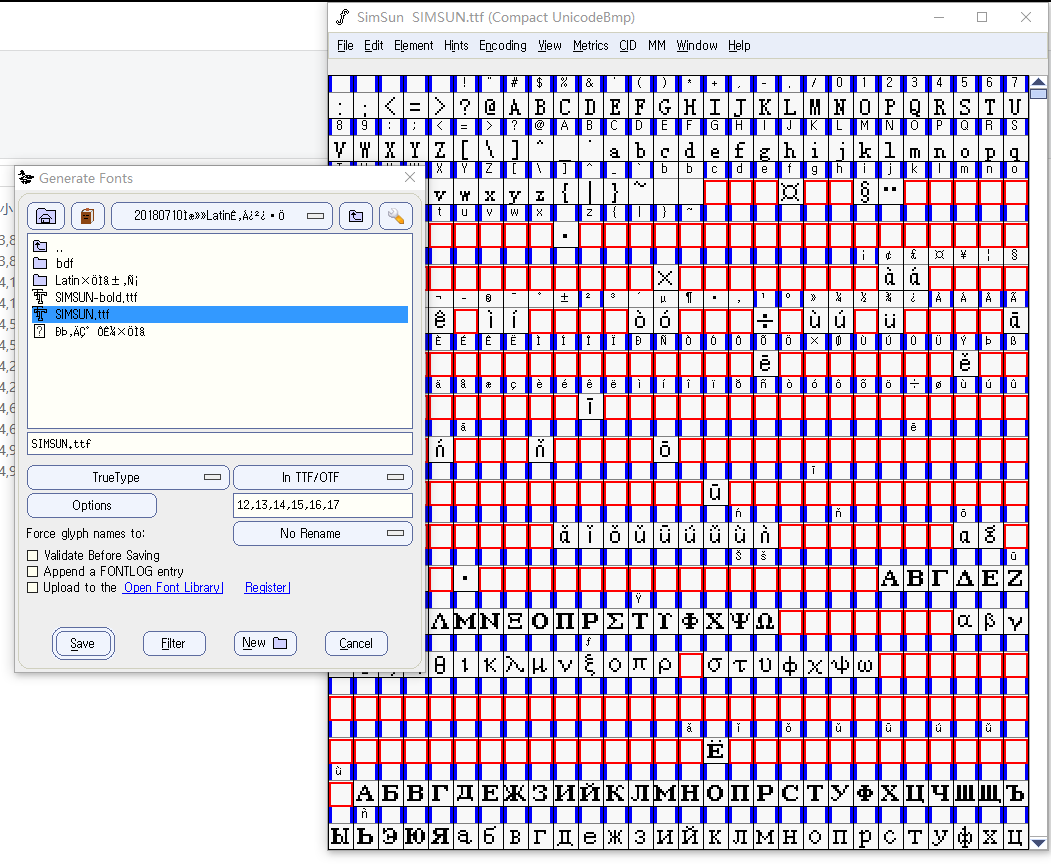The width and height of the screenshot is (1051, 868).
Task: Click the bitmap sizes field '12,13,14,15,16,17'
Action: [322, 505]
